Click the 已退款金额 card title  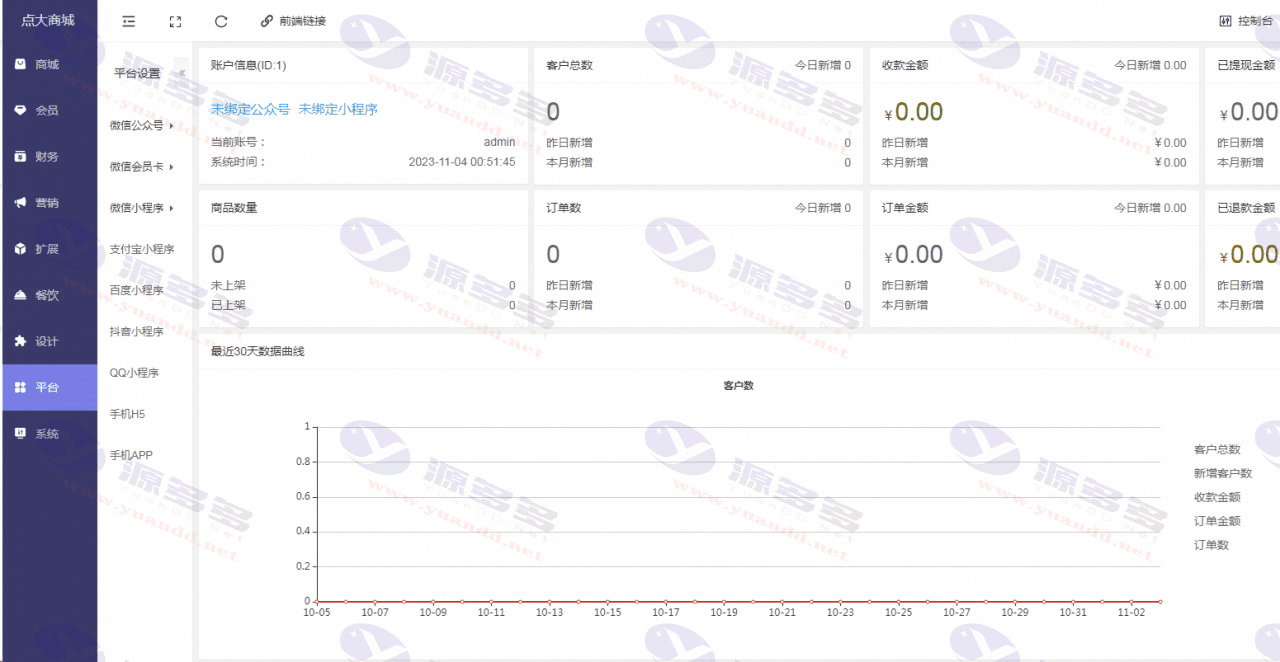pyautogui.click(x=1247, y=208)
